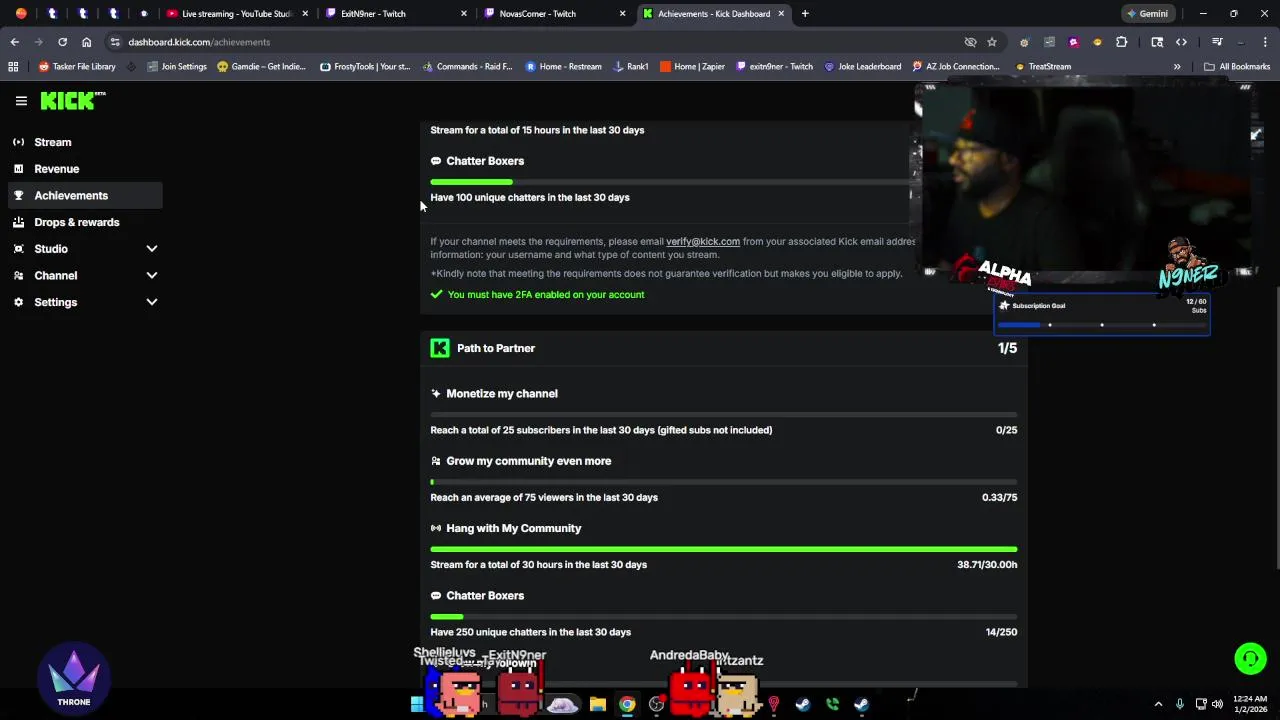Viewport: 1280px width, 720px height.
Task: Click the taskbar volume speaker icon
Action: [x=1217, y=704]
